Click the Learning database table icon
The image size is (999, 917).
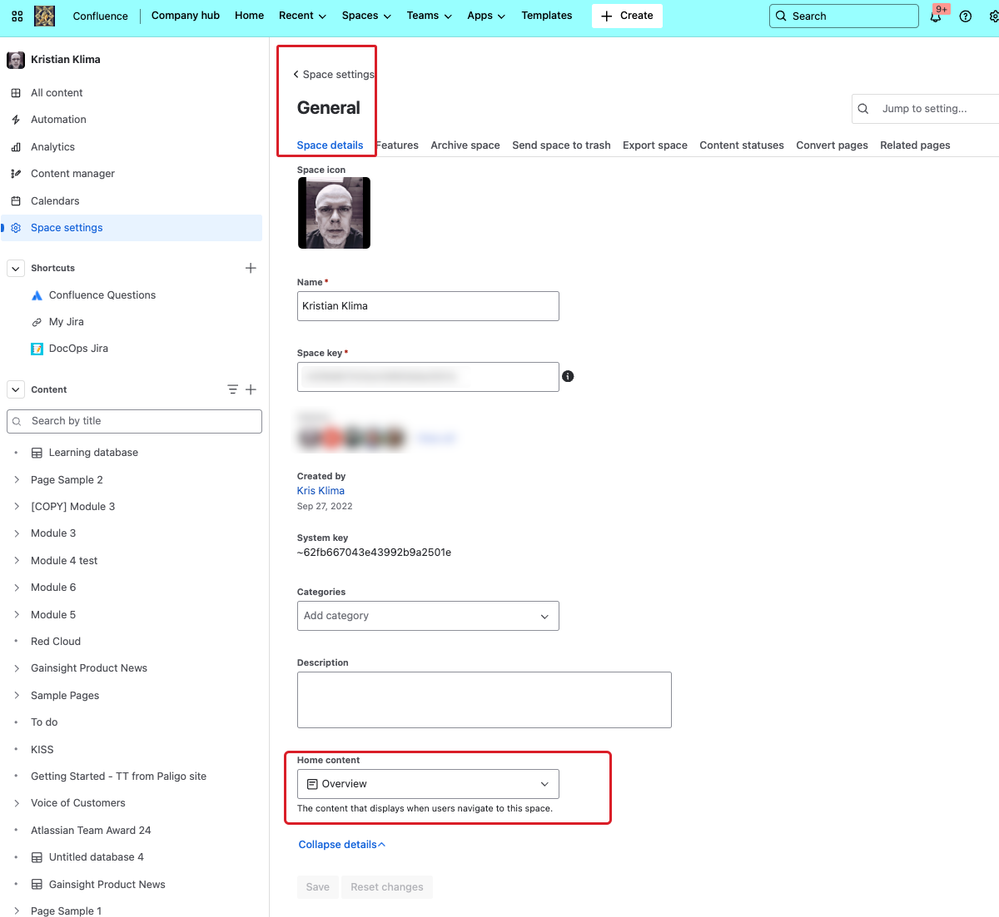pyautogui.click(x=37, y=453)
